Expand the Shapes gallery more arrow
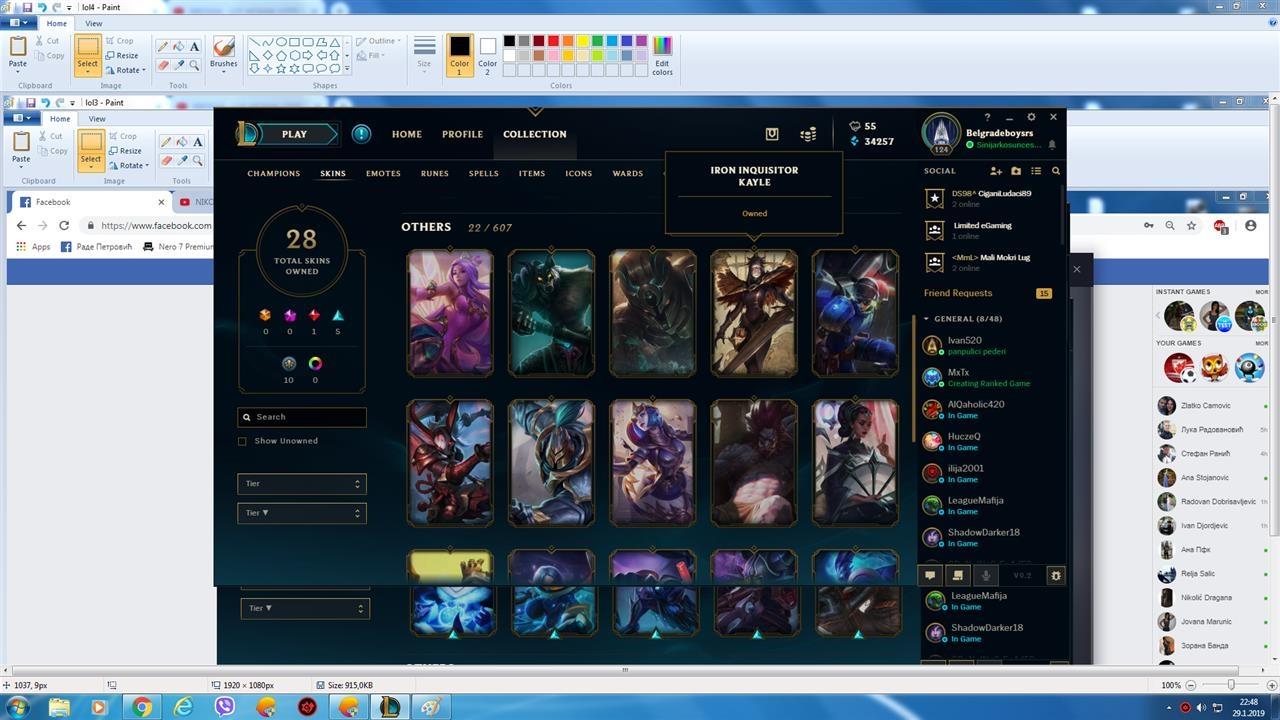1280x720 pixels. click(x=347, y=69)
